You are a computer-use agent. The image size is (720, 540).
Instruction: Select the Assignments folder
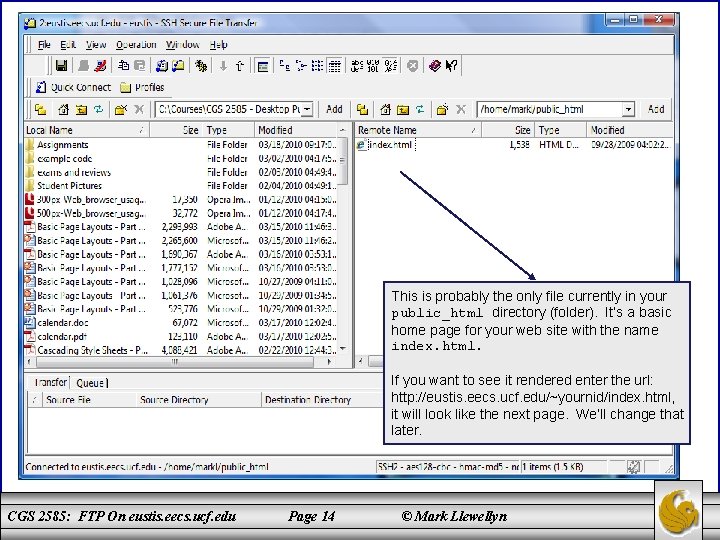[x=62, y=145]
